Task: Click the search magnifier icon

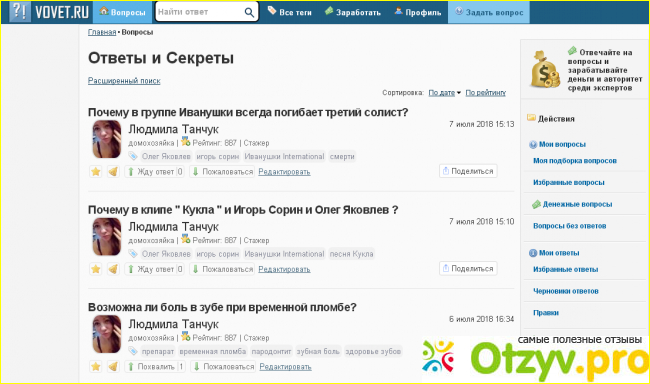Action: pos(249,12)
